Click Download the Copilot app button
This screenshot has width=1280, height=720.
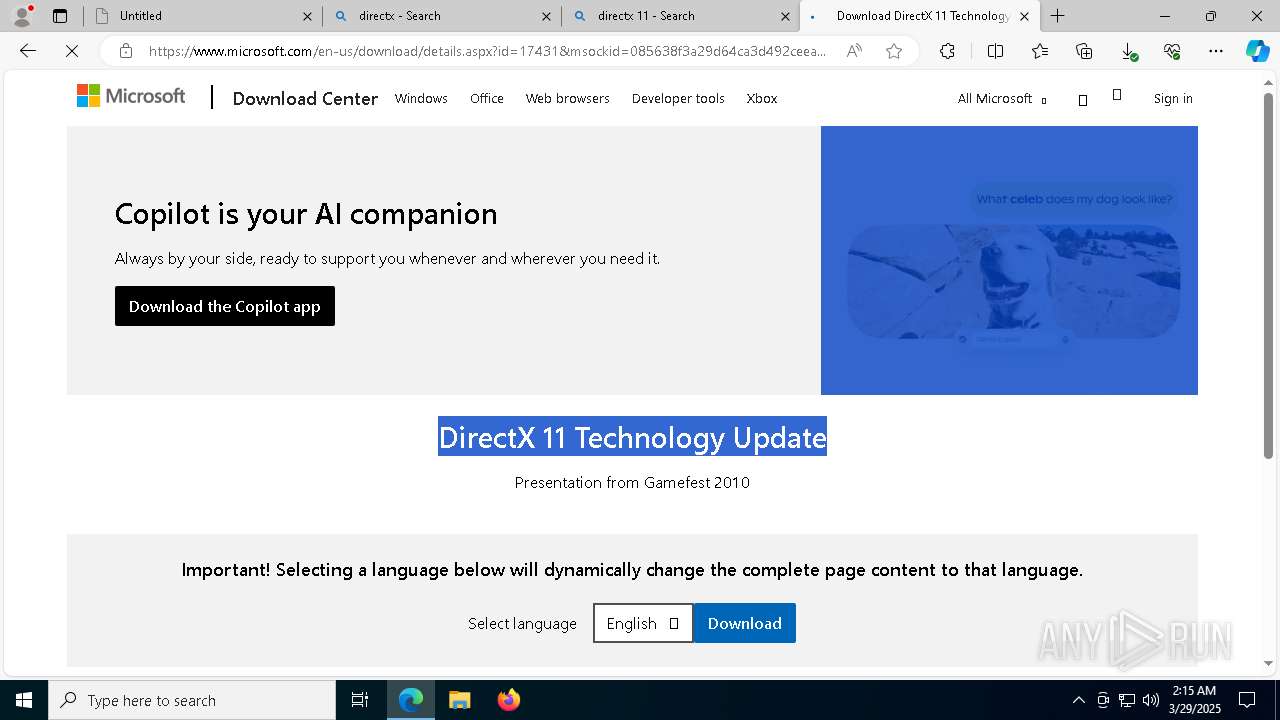point(225,306)
